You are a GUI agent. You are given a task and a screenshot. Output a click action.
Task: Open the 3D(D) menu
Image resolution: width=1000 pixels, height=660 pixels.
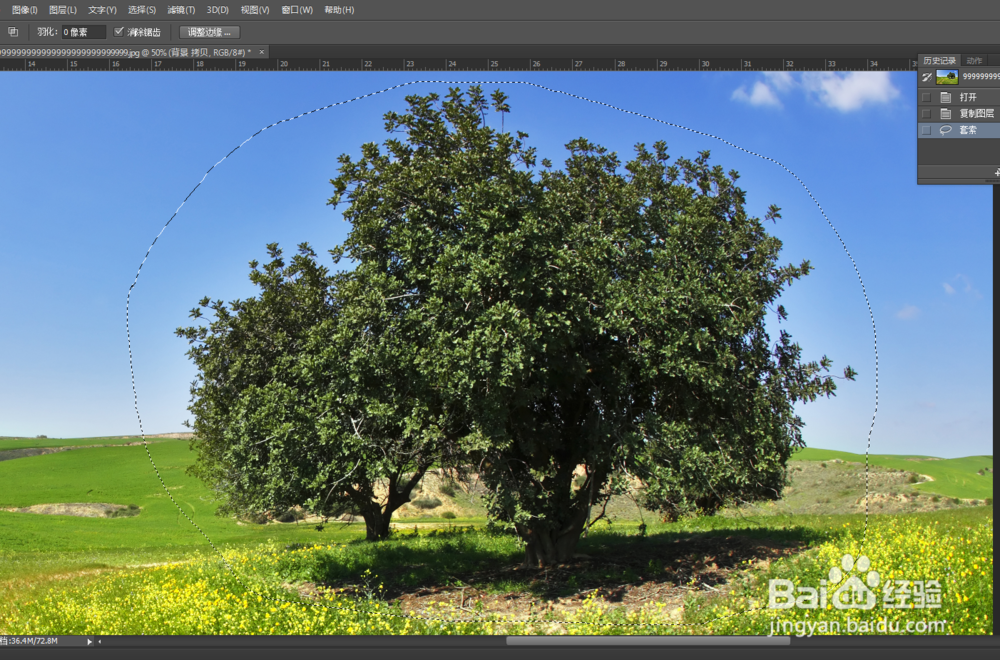tap(217, 10)
